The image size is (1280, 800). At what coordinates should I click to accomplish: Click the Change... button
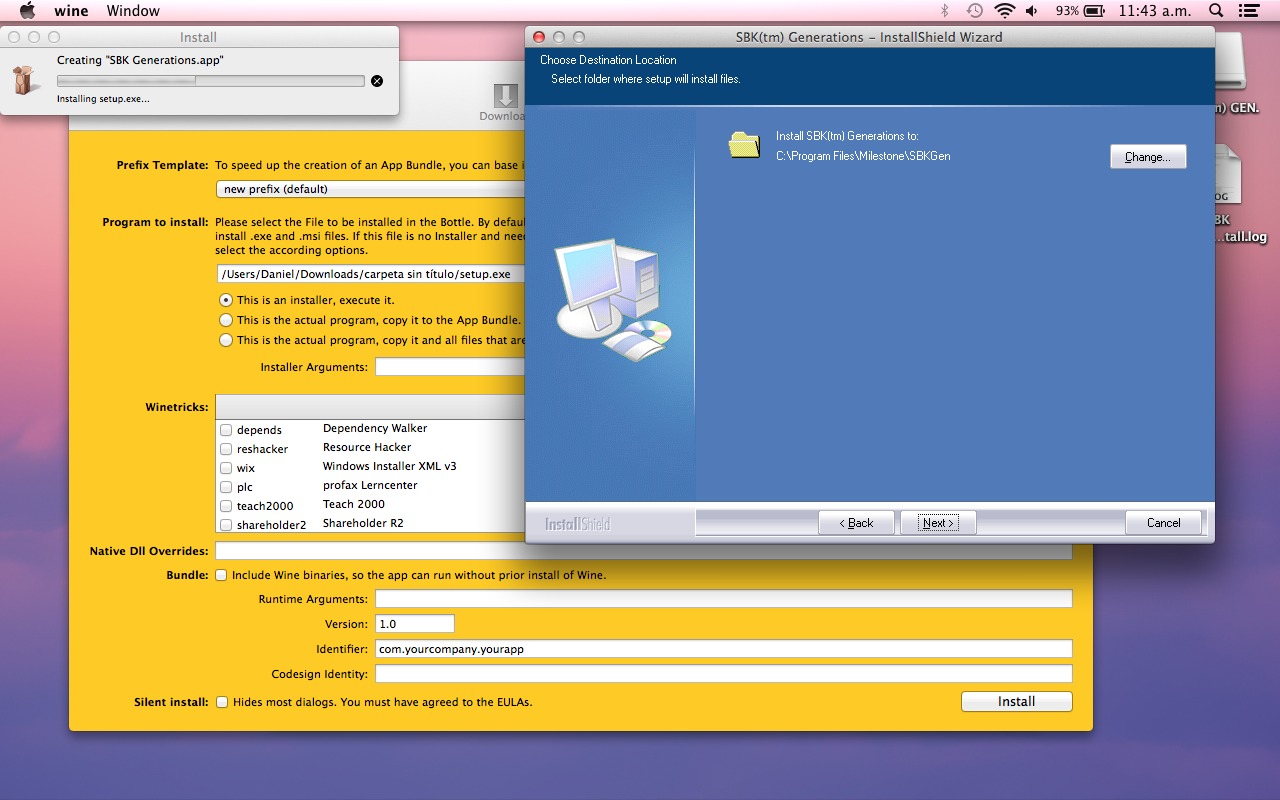click(x=1148, y=157)
